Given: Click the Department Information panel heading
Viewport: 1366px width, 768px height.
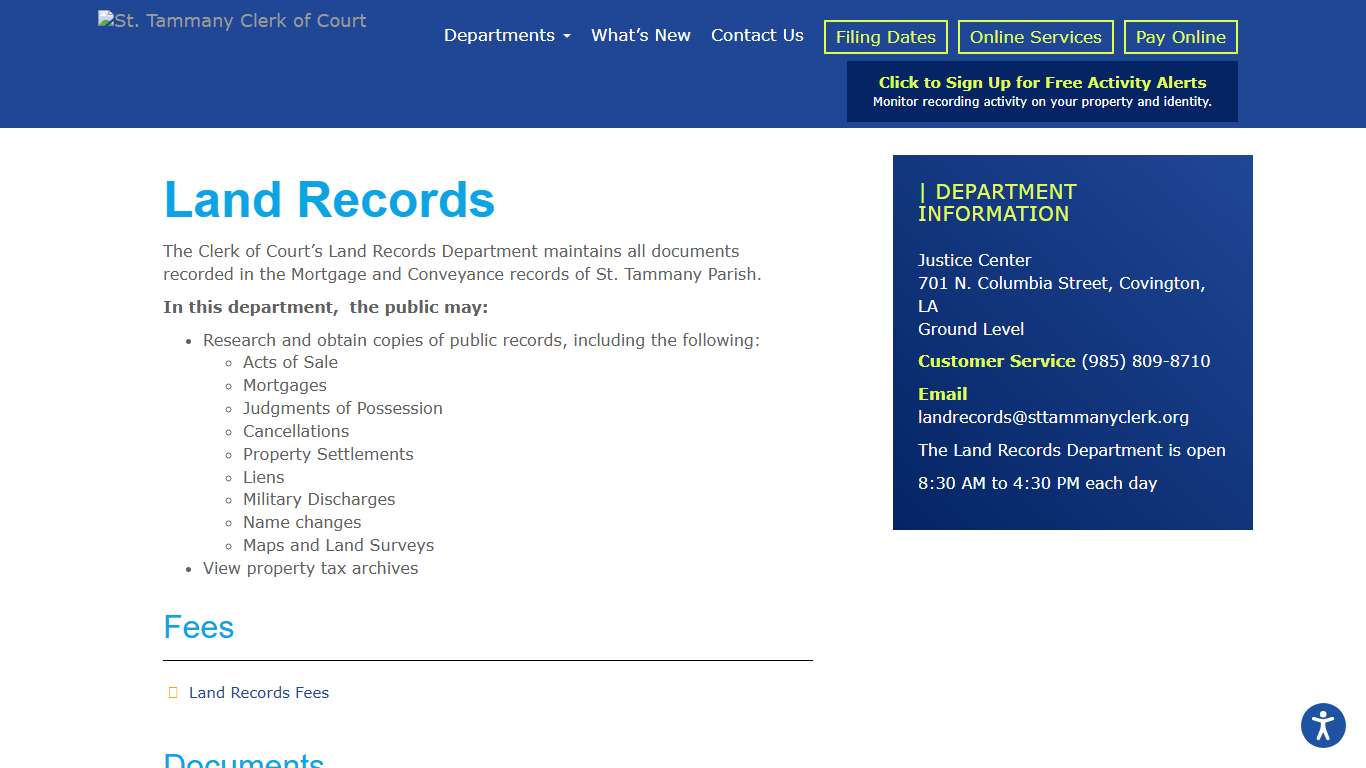Looking at the screenshot, I should click(x=997, y=202).
